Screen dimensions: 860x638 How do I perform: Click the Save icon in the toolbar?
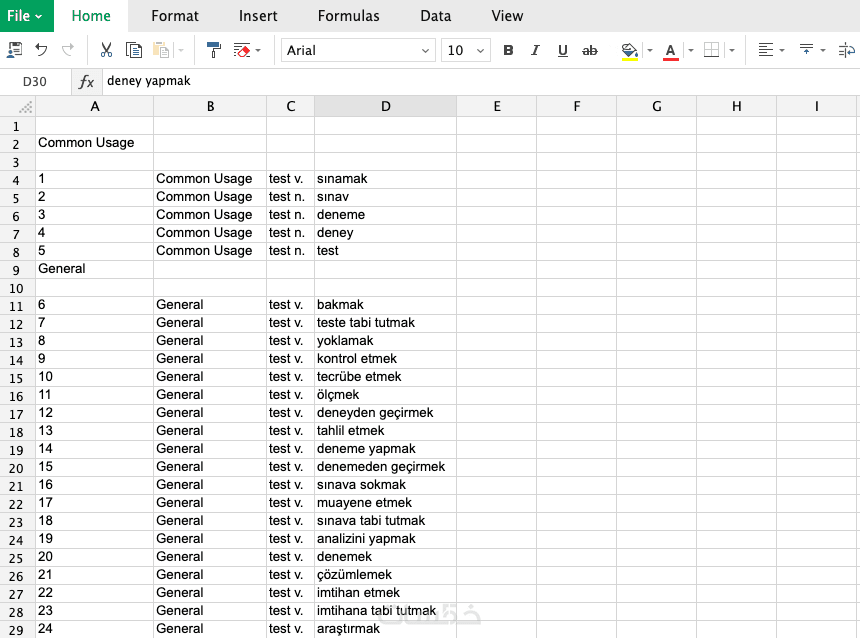point(14,50)
